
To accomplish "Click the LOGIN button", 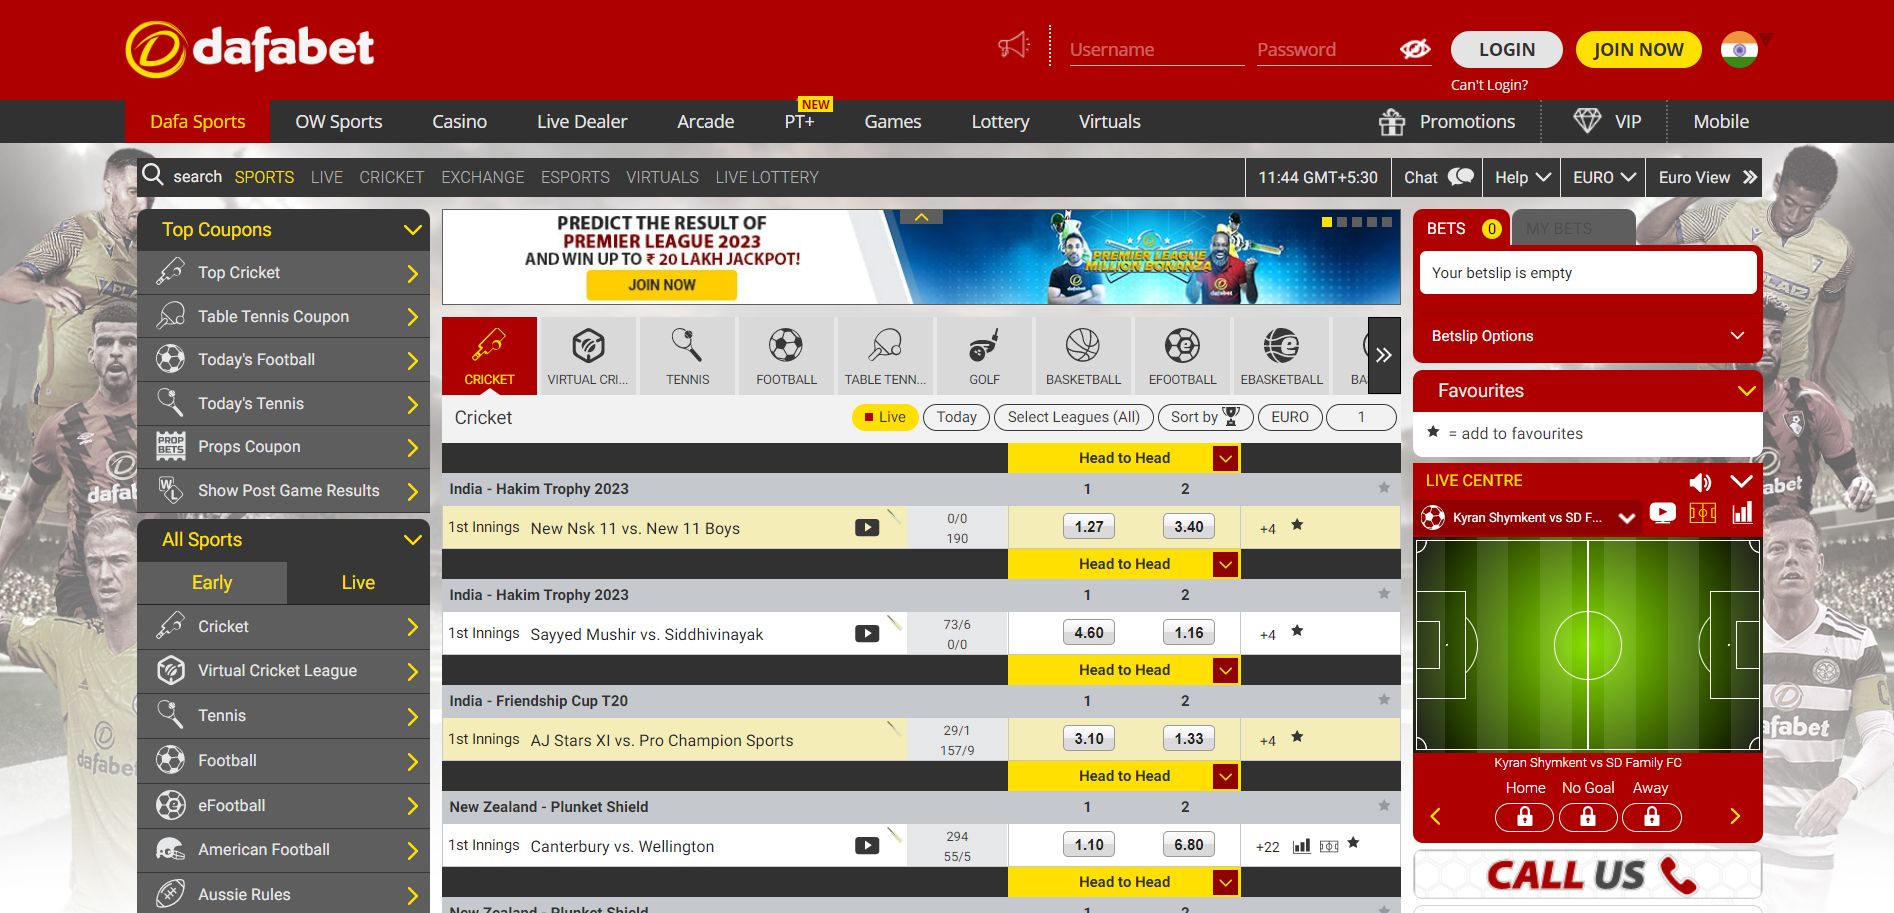I will tap(1507, 49).
